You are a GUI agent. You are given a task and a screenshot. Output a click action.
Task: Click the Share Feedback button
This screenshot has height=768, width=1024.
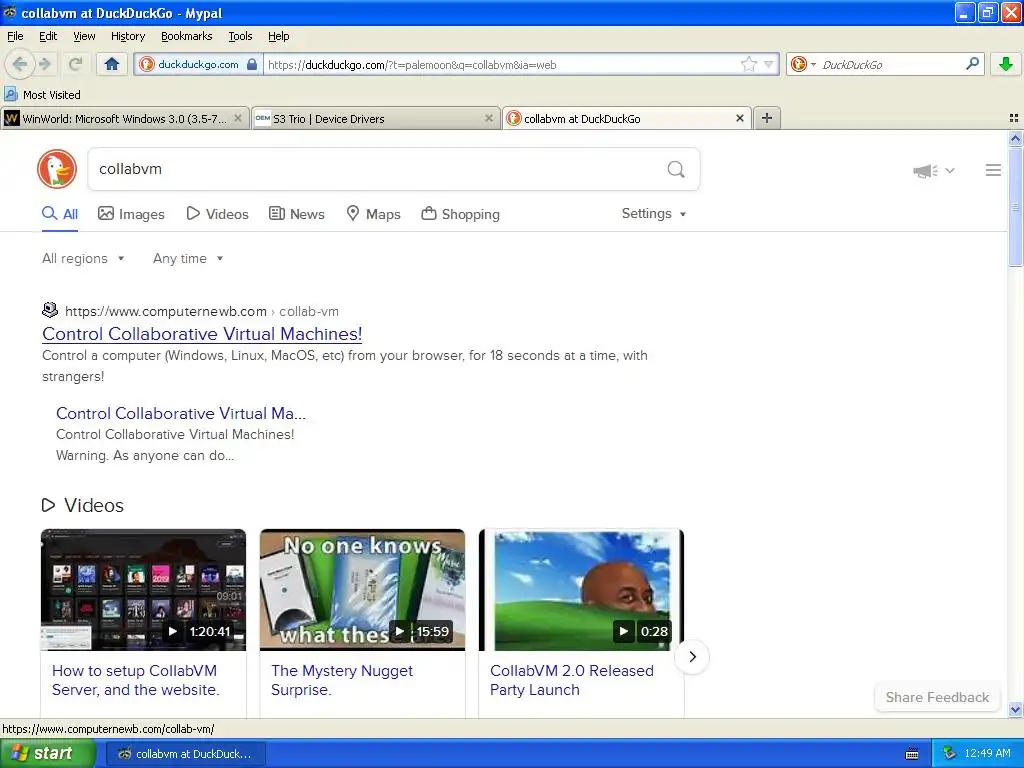pyautogui.click(x=937, y=697)
